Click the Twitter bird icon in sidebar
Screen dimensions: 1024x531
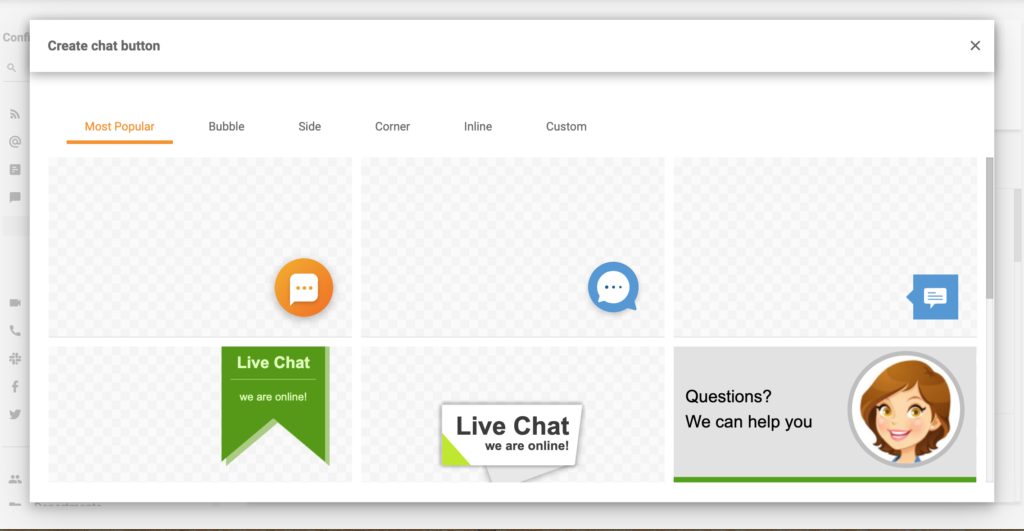14,414
